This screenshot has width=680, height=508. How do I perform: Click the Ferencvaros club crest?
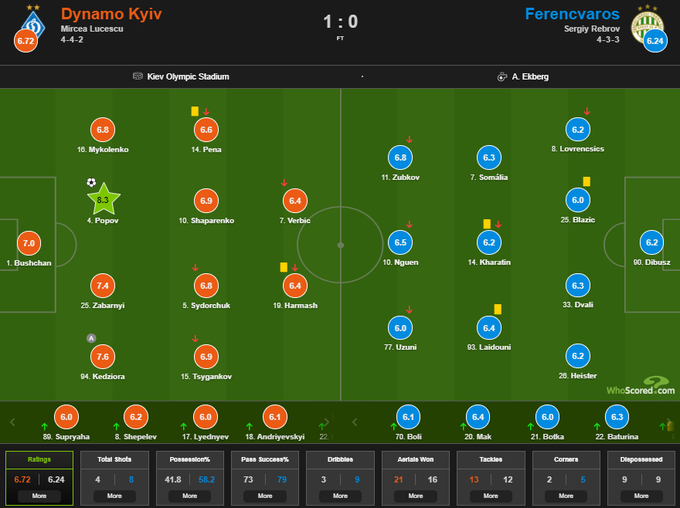point(646,18)
